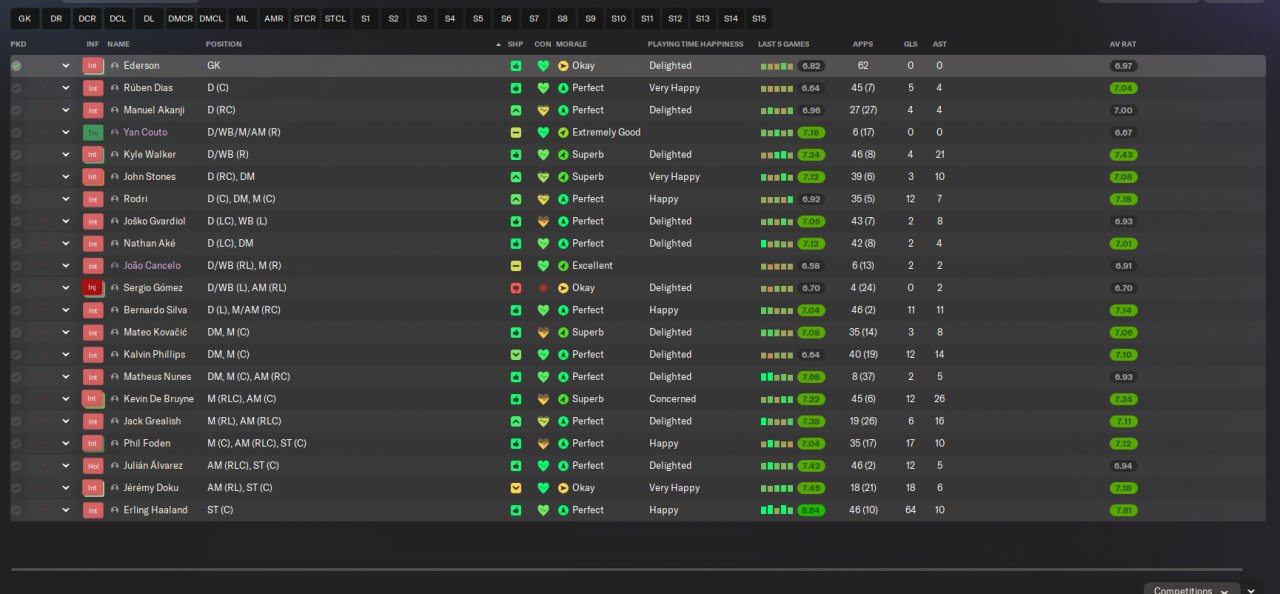Image resolution: width=1280 pixels, height=594 pixels.
Task: Sort by the AV RAT column header
Action: point(1123,44)
